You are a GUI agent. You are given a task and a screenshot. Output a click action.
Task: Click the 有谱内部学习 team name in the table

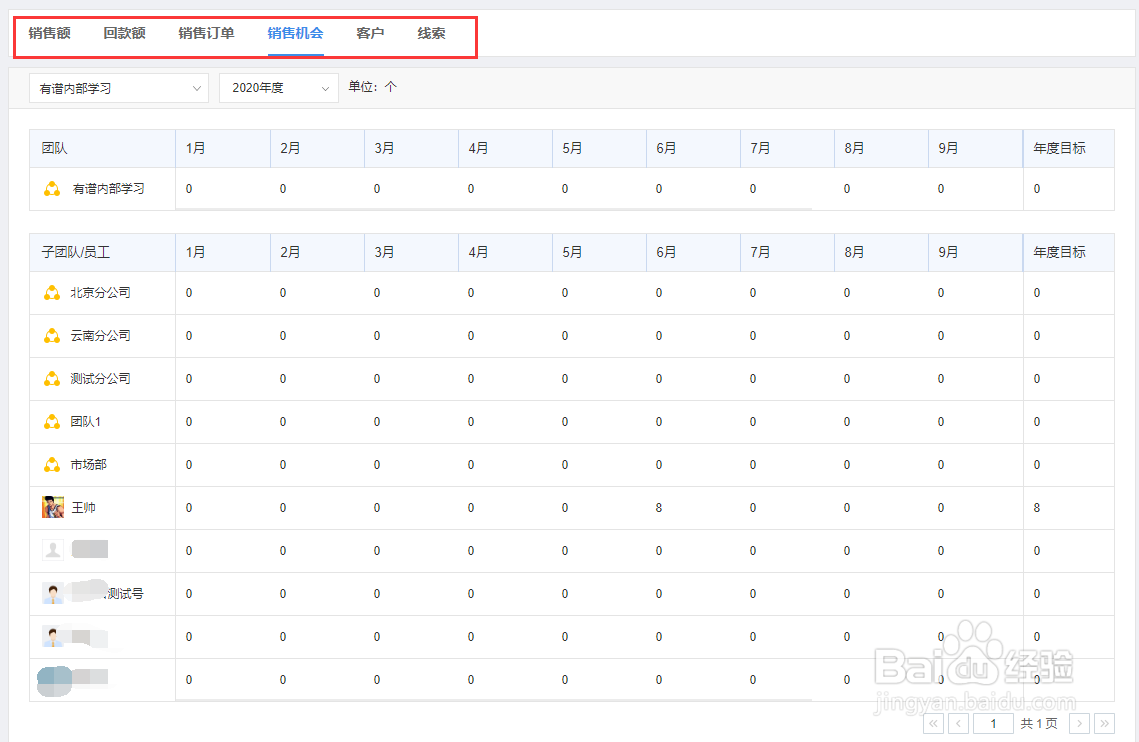109,189
